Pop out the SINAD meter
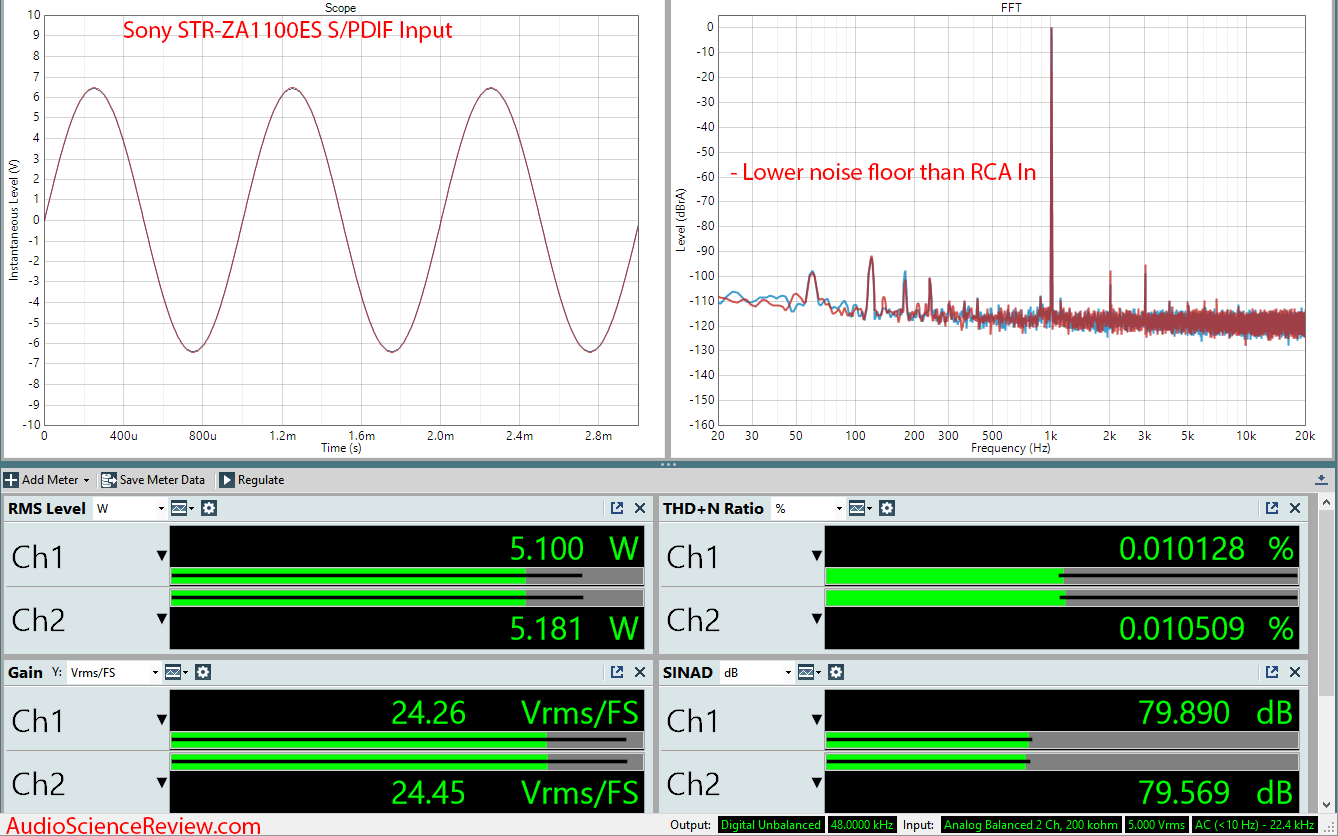The height and width of the screenshot is (836, 1338). click(x=1272, y=672)
